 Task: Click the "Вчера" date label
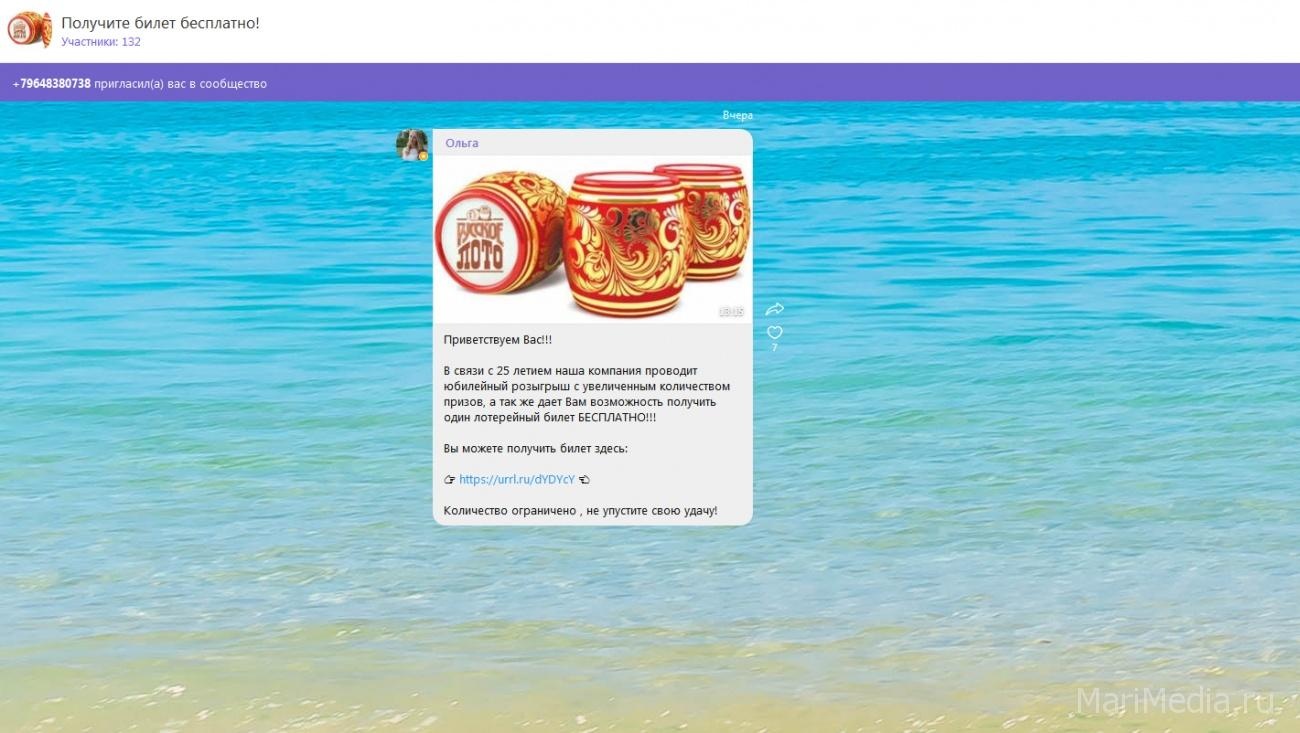pos(738,116)
